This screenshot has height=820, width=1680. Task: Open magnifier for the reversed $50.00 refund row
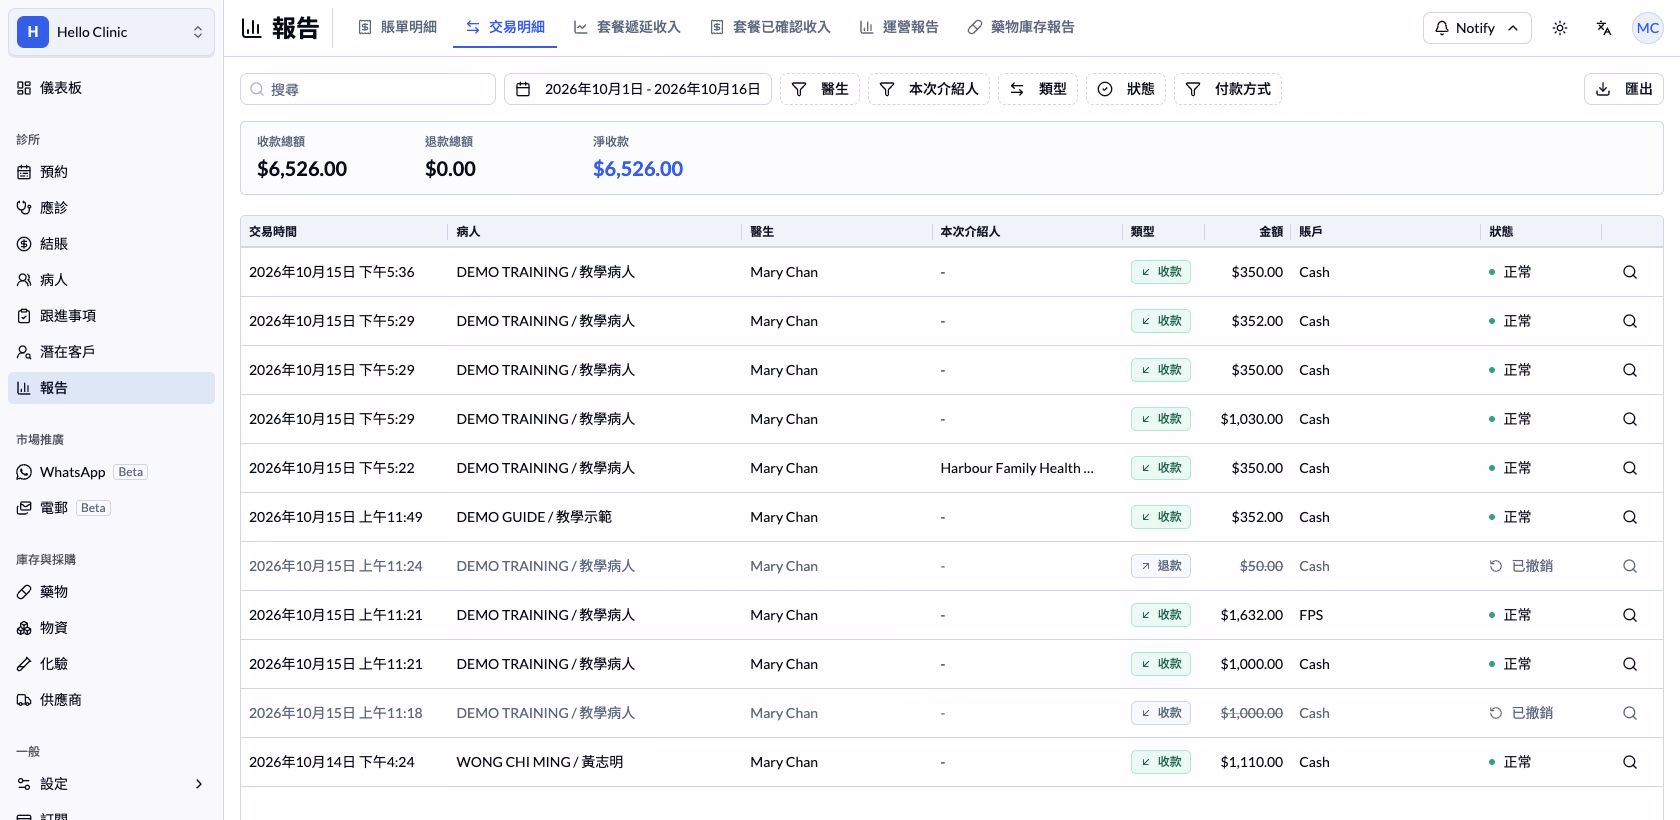point(1629,566)
